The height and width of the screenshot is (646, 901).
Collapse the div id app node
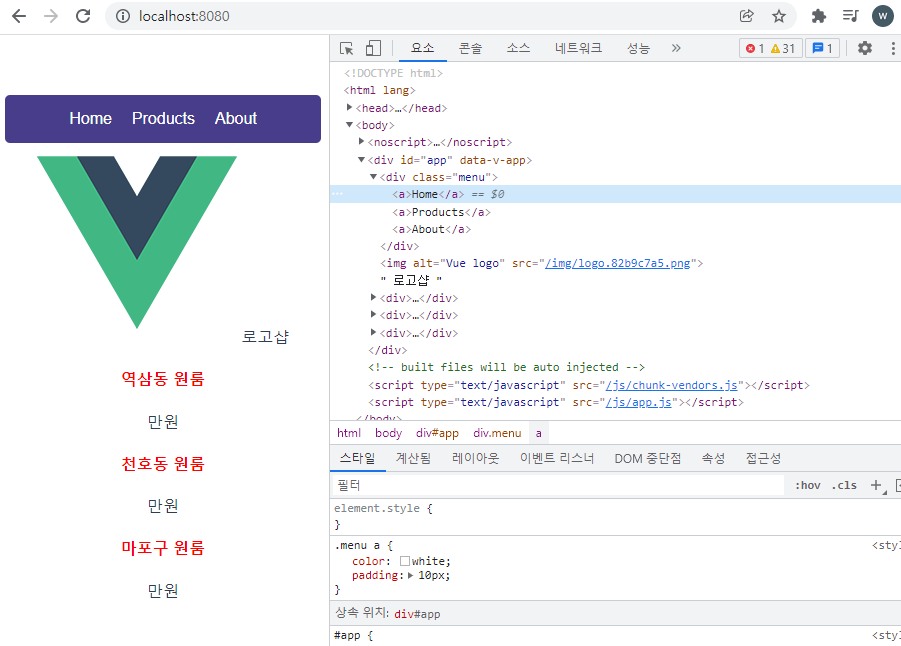coord(361,160)
